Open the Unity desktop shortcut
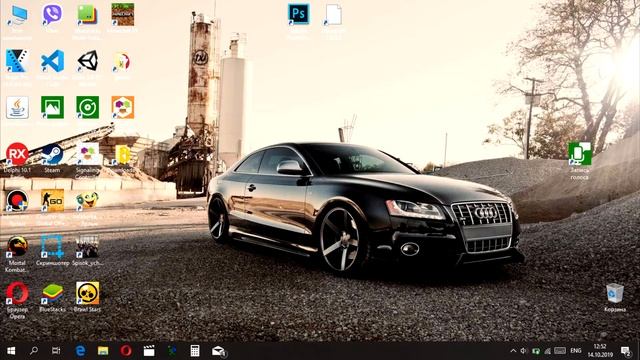Image resolution: width=640 pixels, height=360 pixels. tap(87, 61)
